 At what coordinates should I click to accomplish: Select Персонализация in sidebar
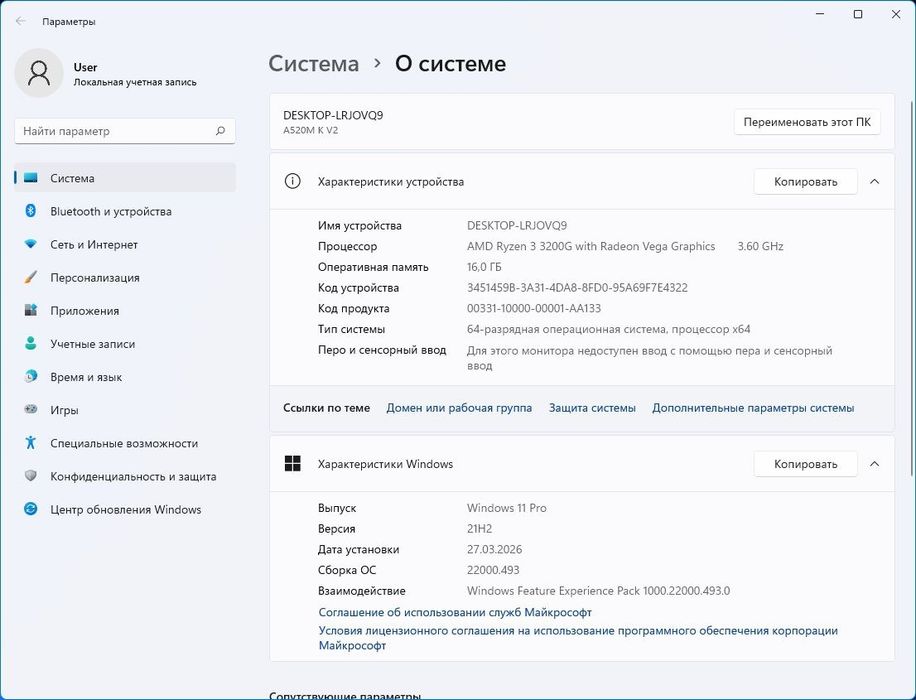(125, 277)
